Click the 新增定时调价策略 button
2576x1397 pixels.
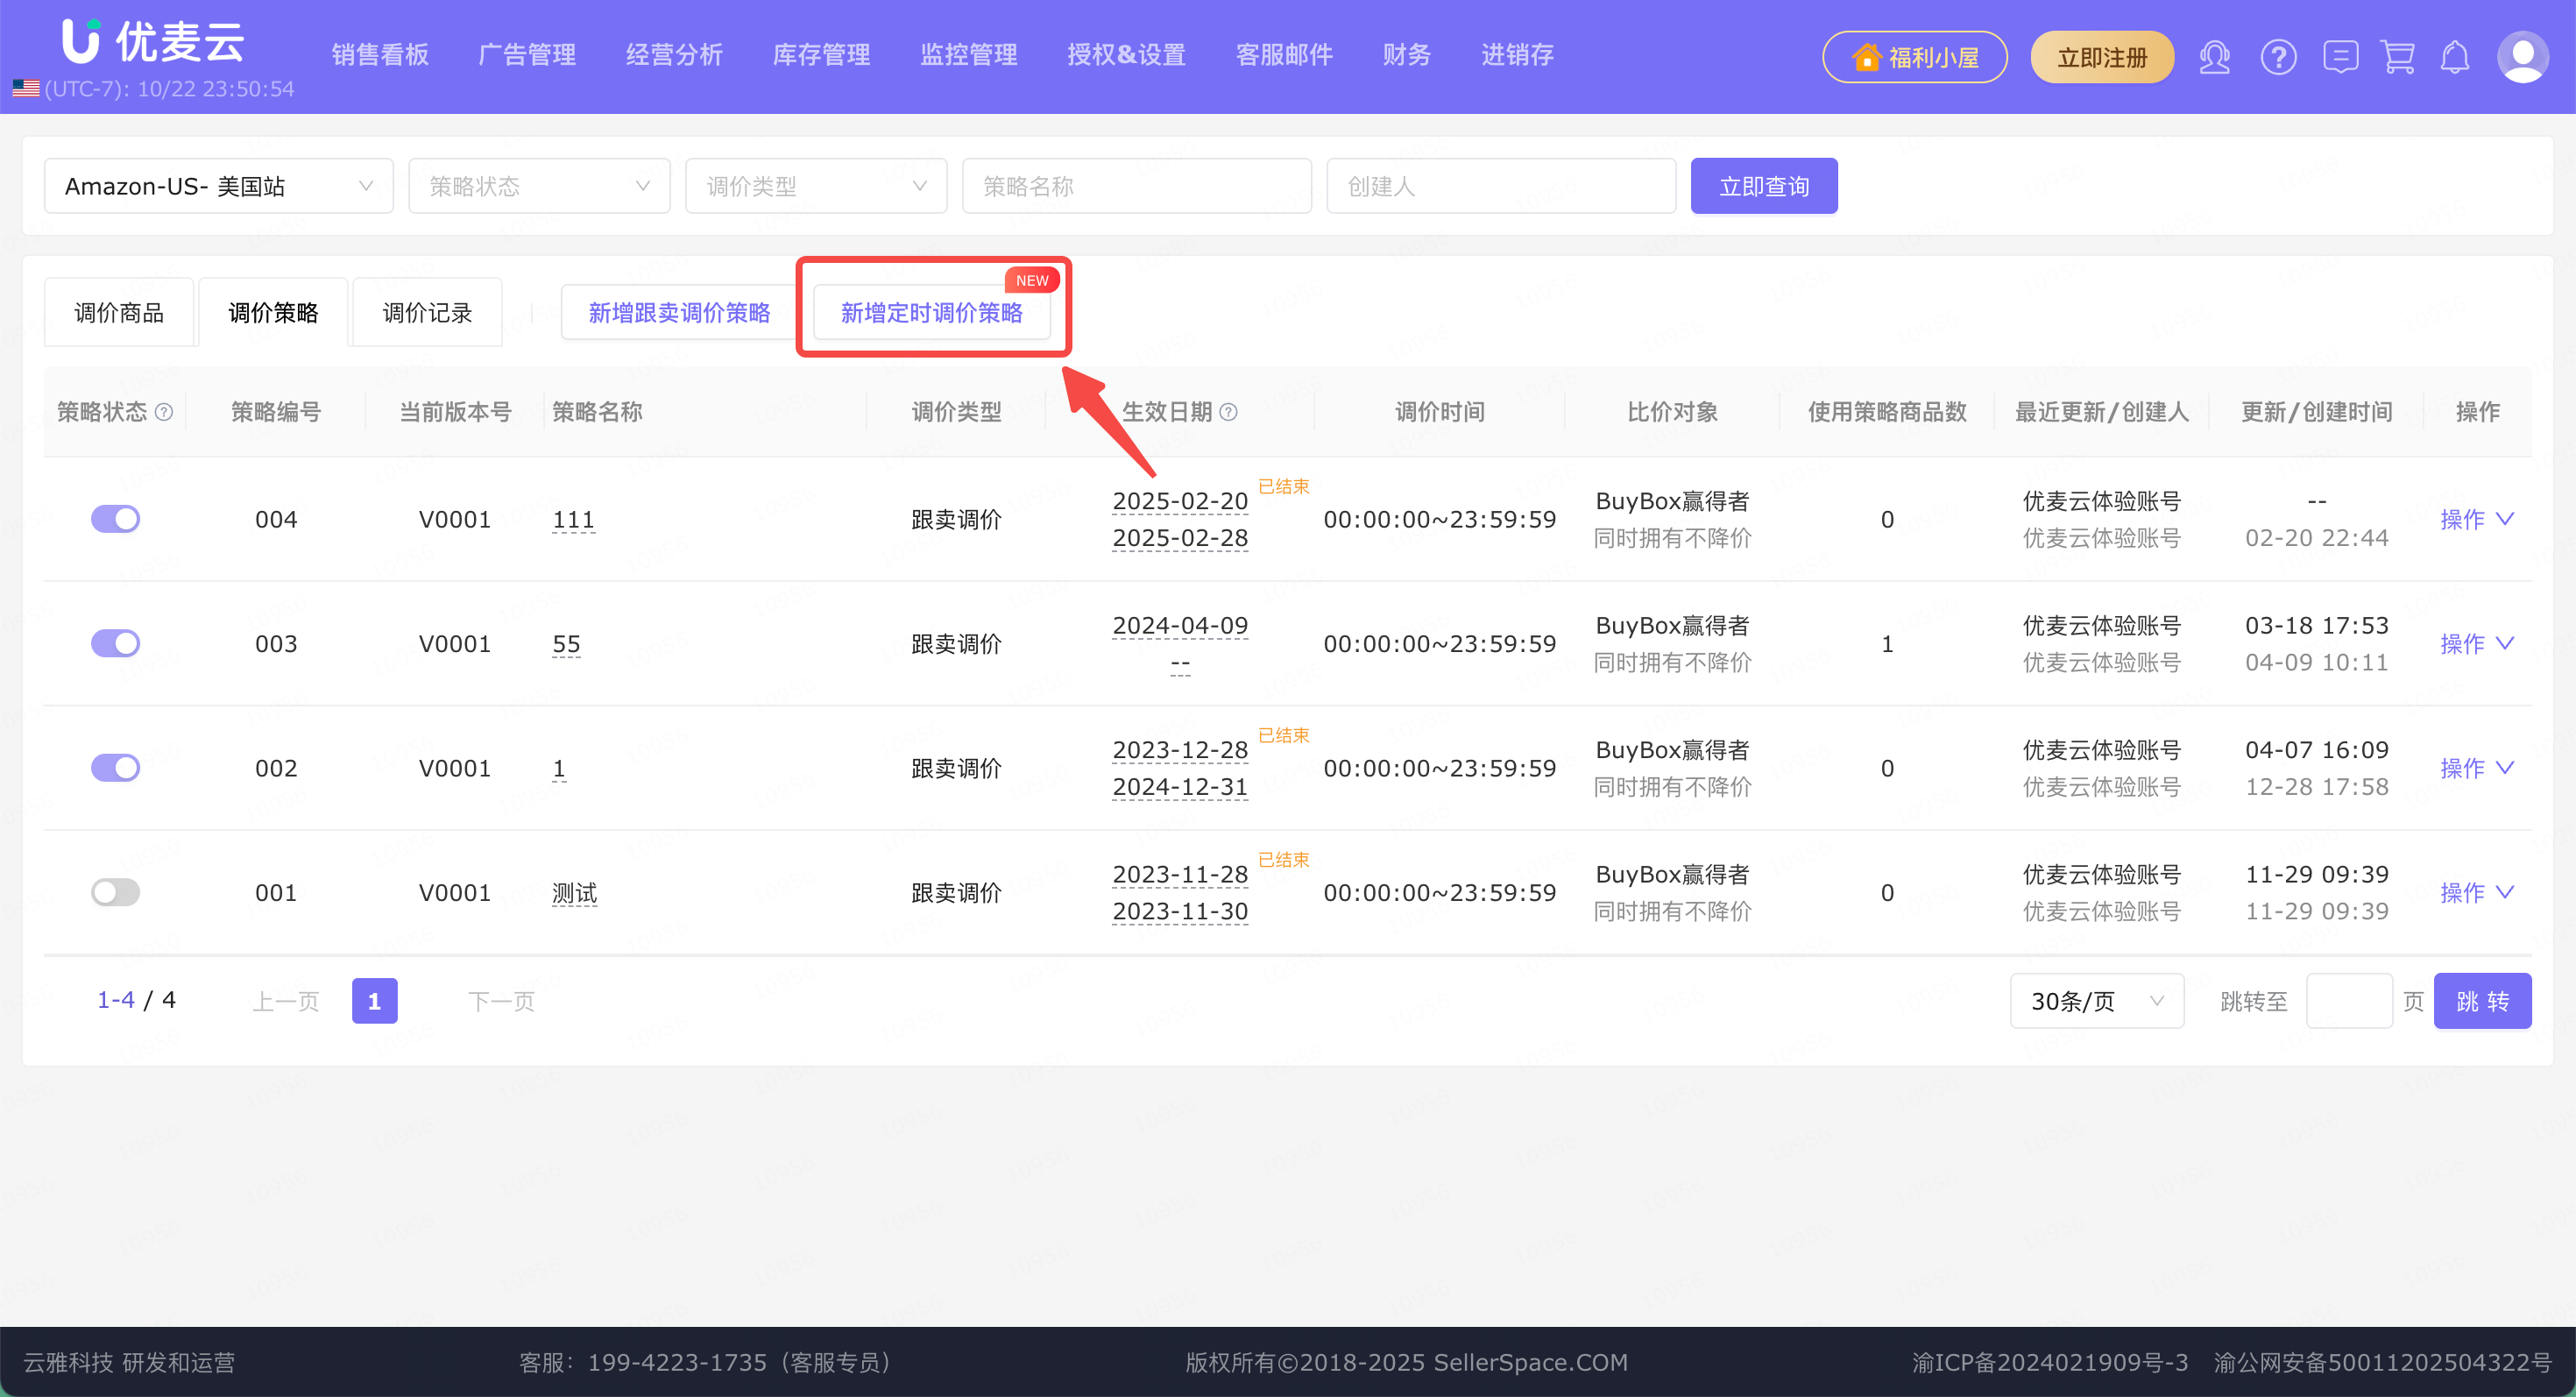coord(931,313)
